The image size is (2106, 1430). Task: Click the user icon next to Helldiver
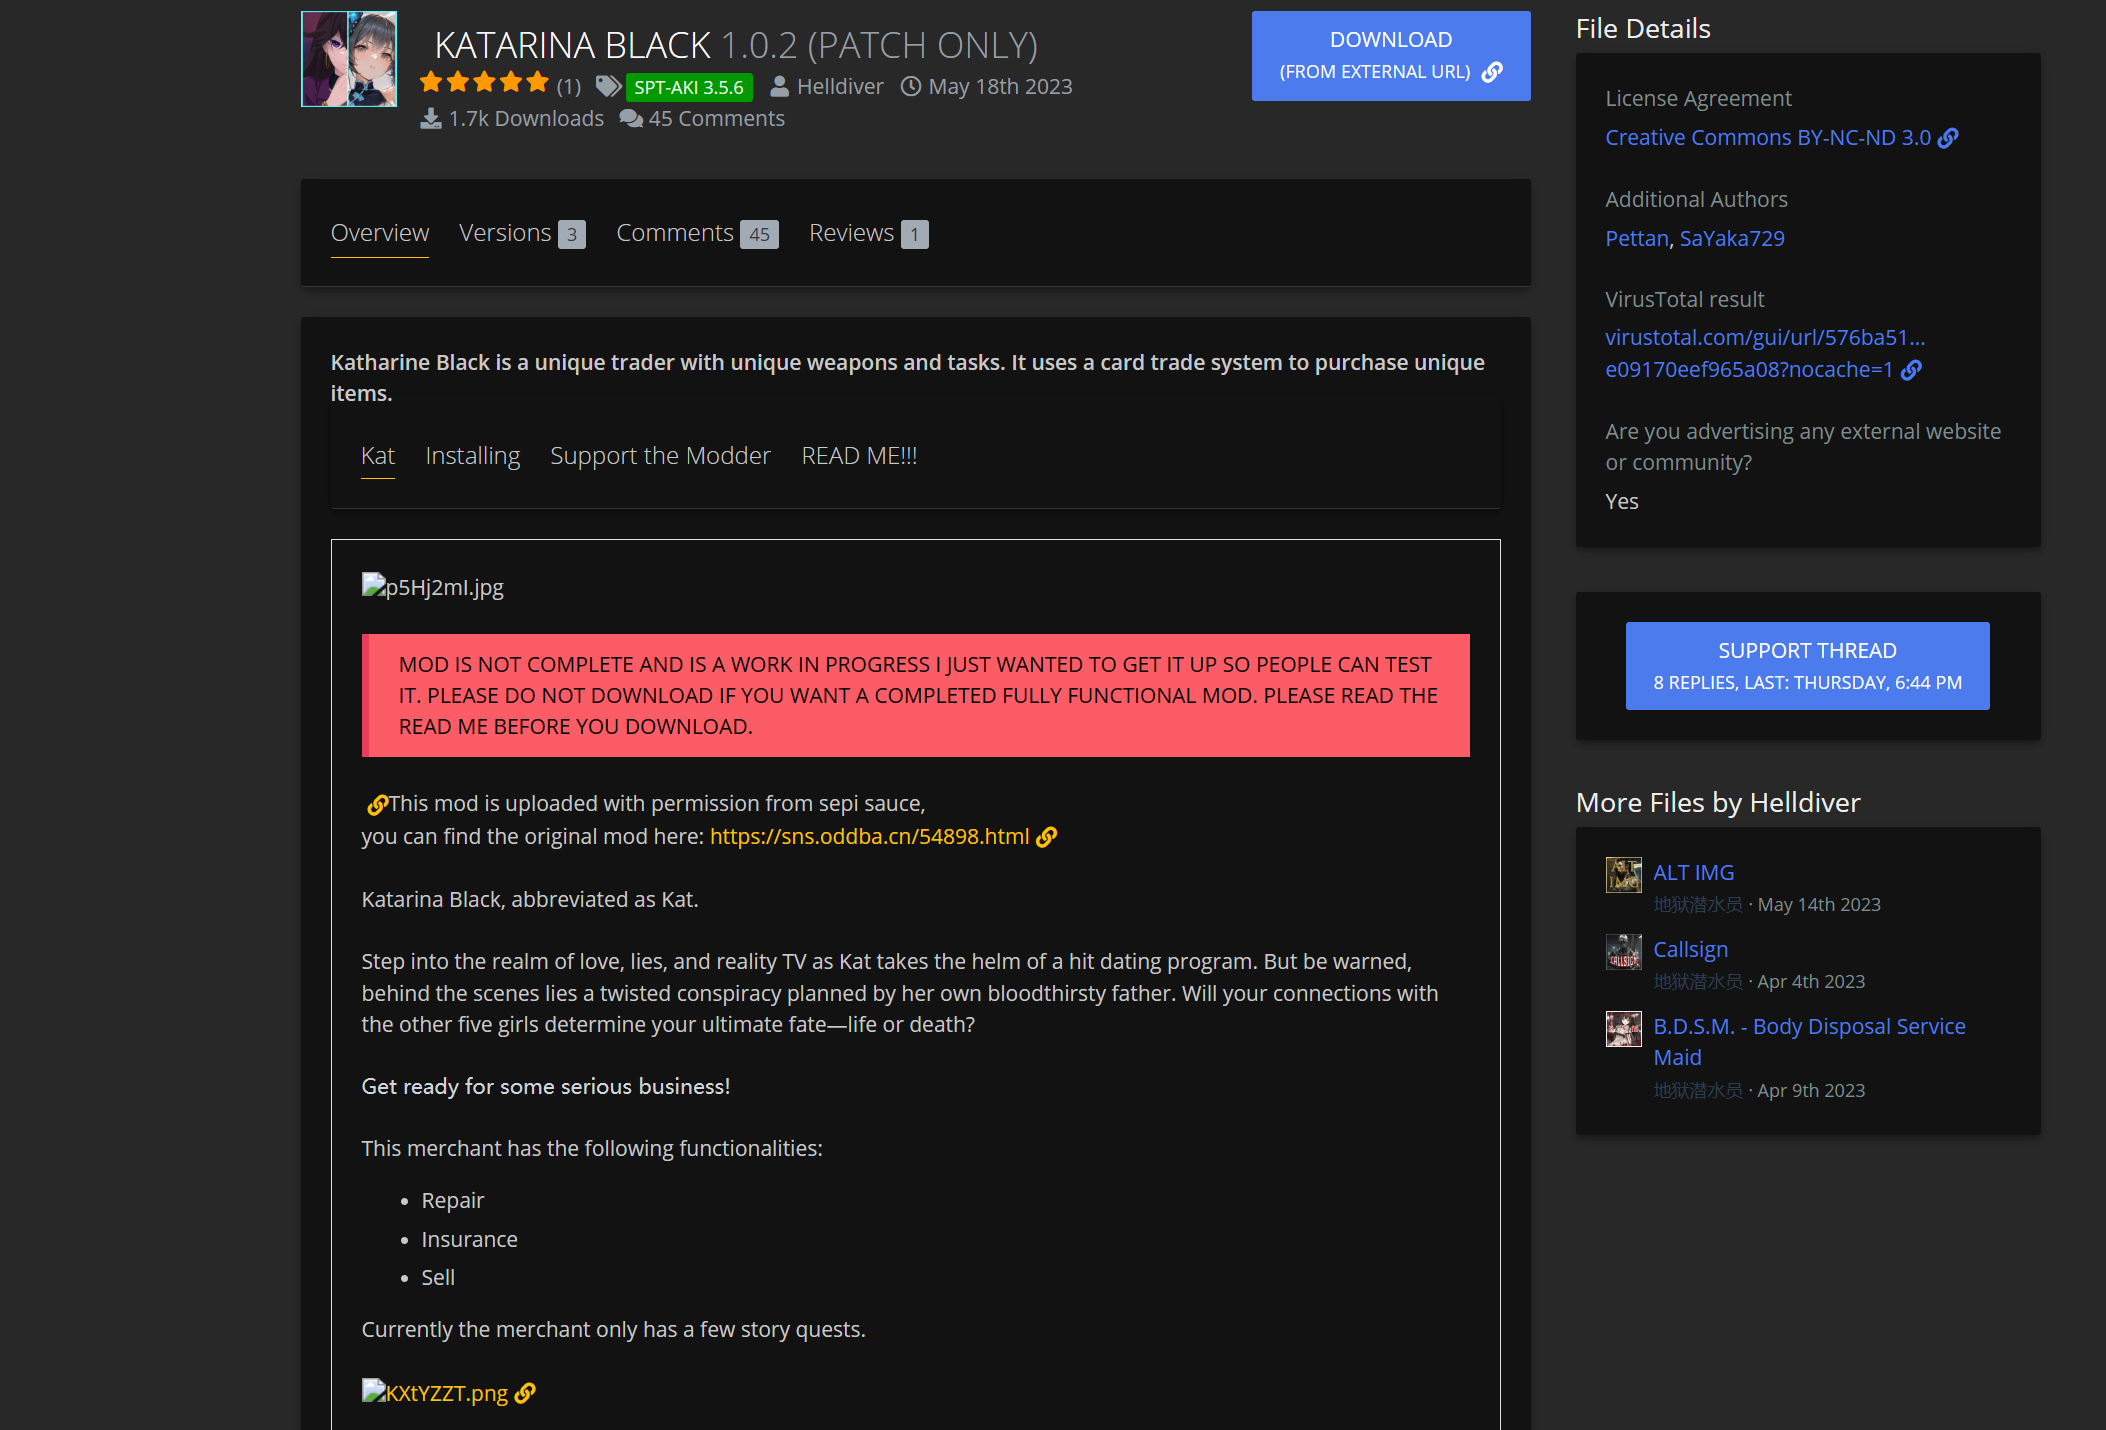pos(779,87)
